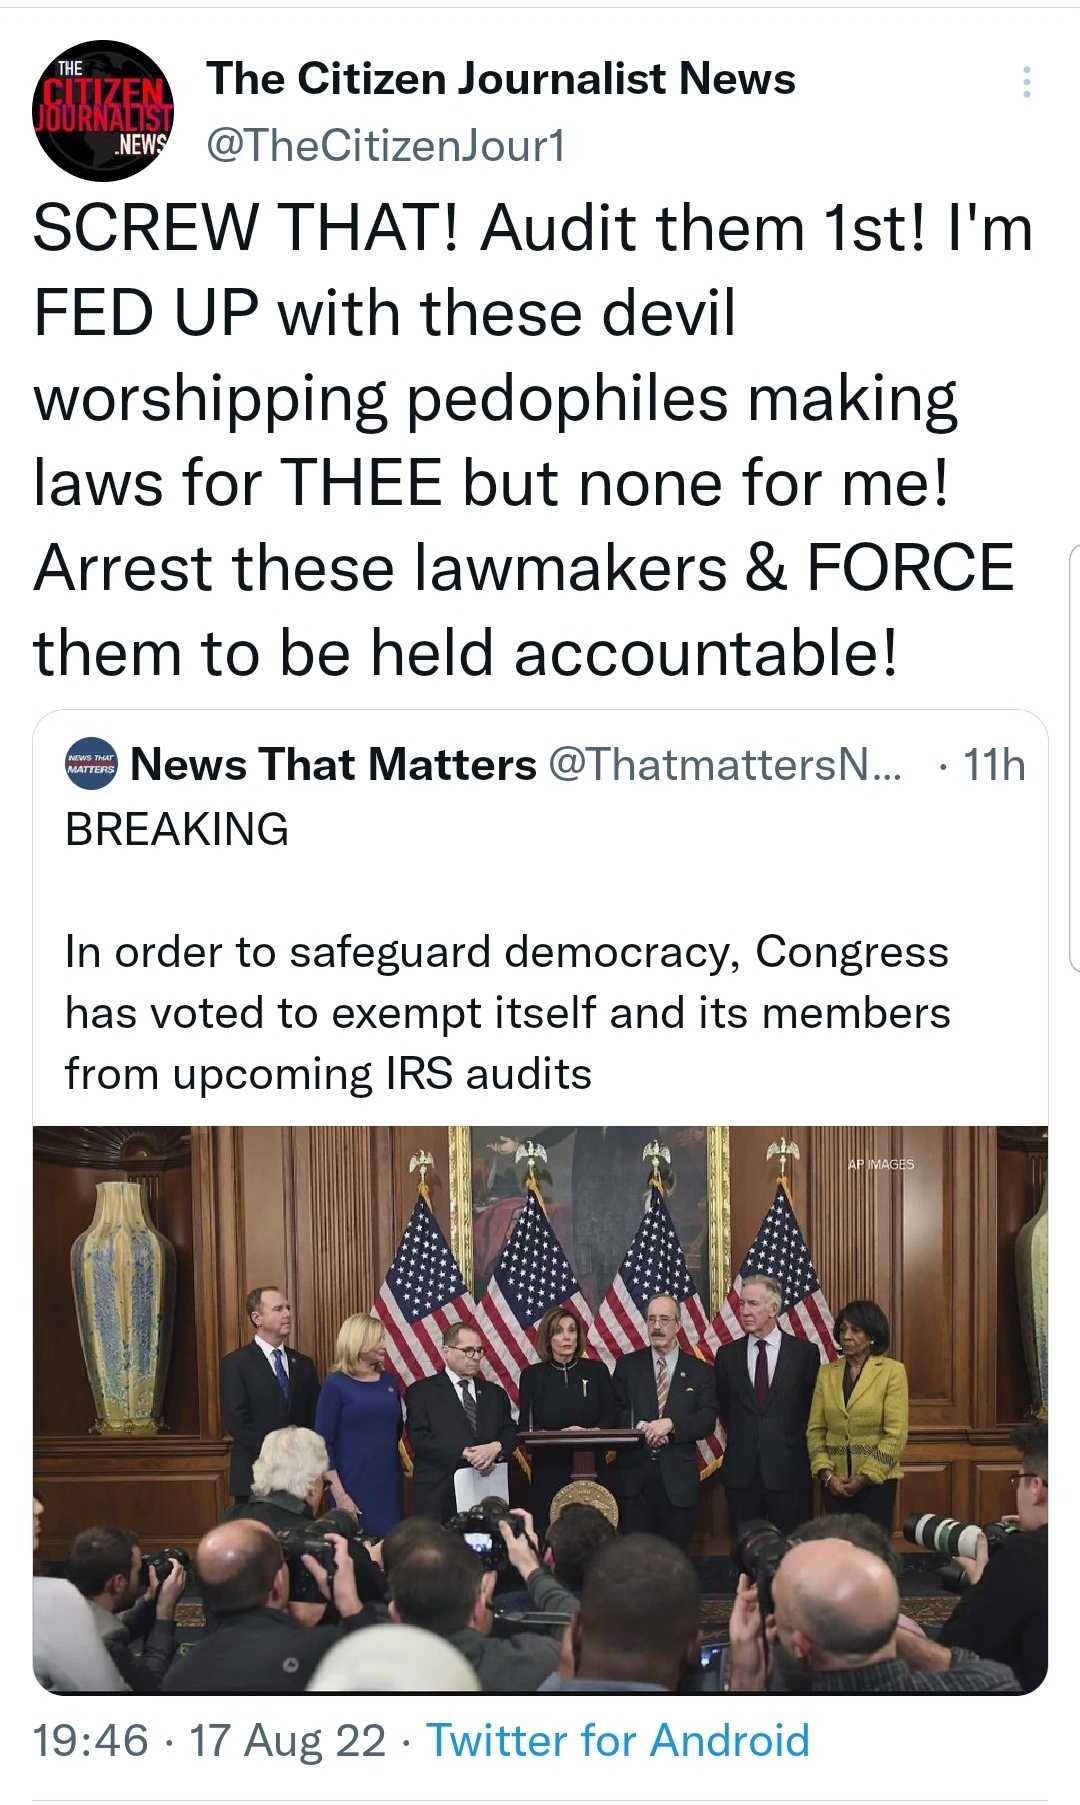Select the @TheCitizenJour1 handle
This screenshot has height=1805, width=1080.
pos(386,146)
